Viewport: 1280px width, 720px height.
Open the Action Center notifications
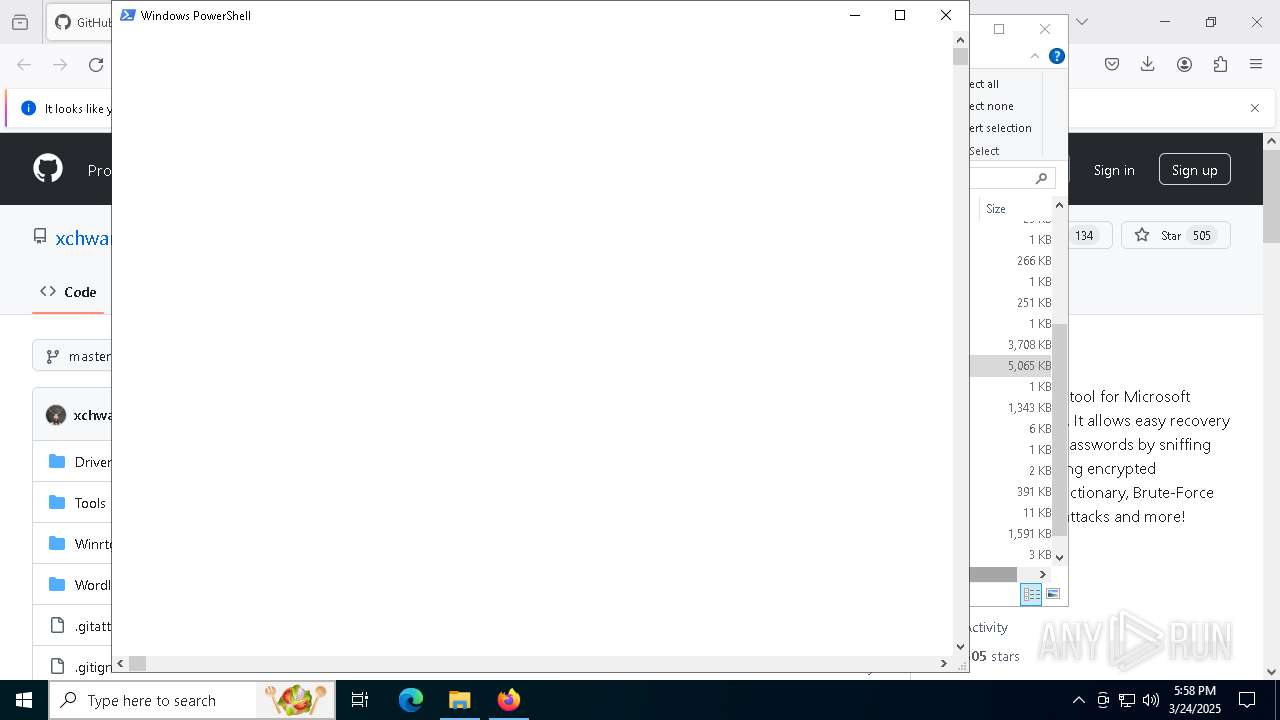tap(1247, 700)
